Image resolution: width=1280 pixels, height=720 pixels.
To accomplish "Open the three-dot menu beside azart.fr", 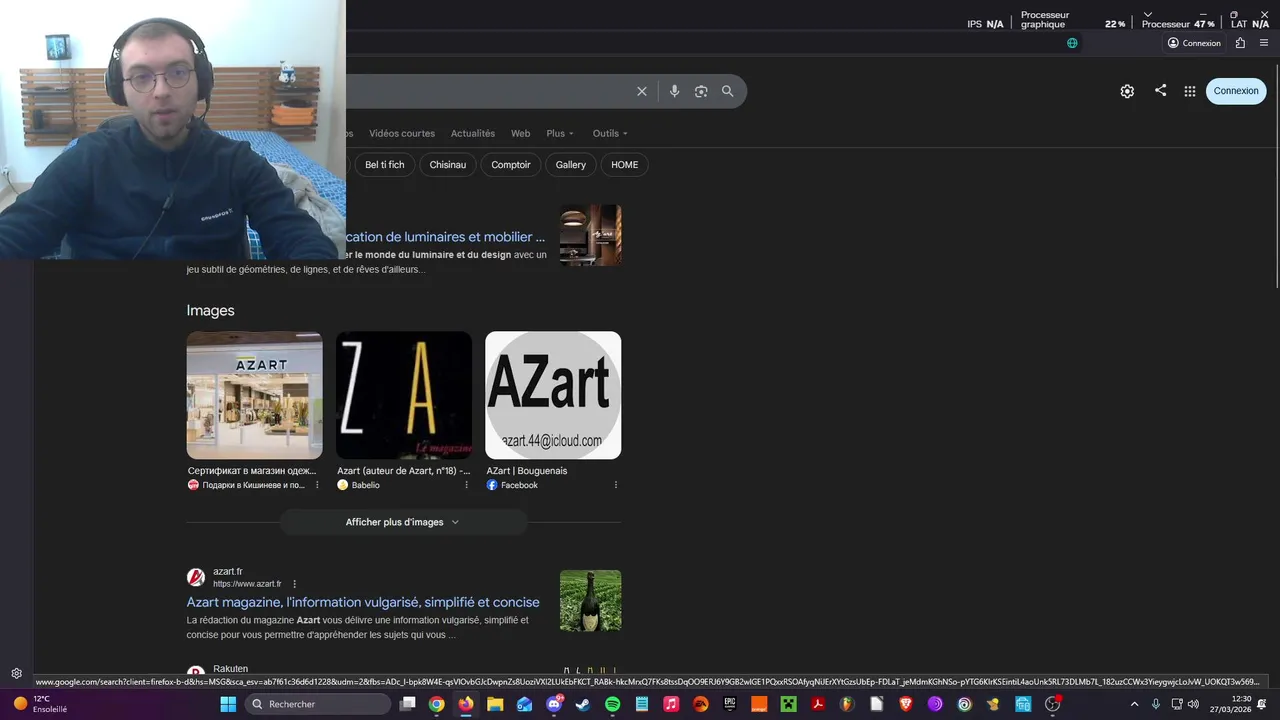I will coord(294,584).
